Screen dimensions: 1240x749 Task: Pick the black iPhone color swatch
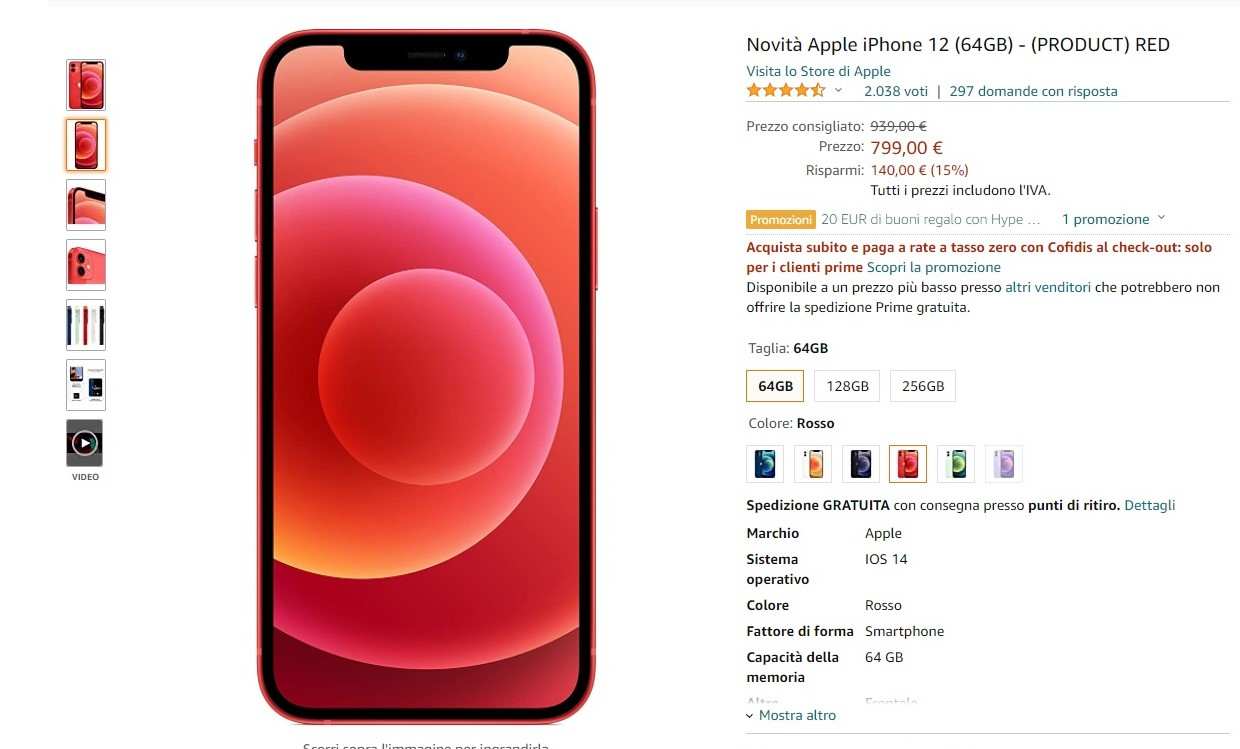[861, 464]
